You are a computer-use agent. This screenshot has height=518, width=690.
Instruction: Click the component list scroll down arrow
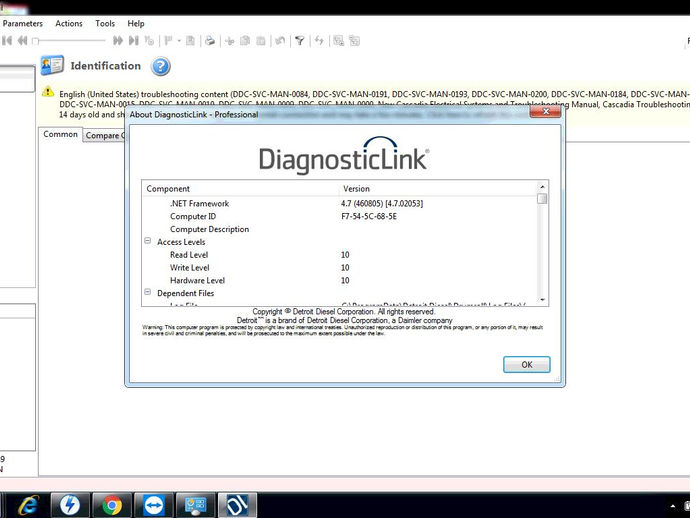[542, 300]
